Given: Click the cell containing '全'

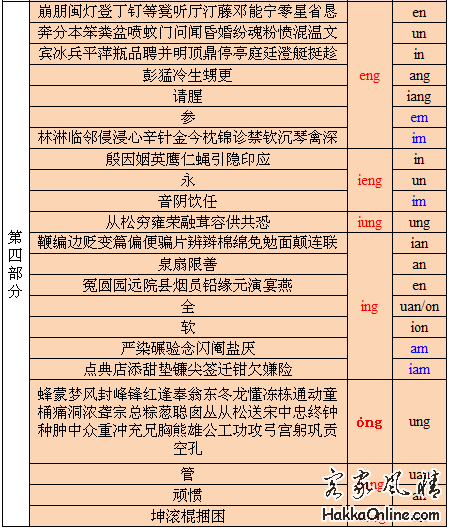Looking at the screenshot, I should click(x=188, y=306).
